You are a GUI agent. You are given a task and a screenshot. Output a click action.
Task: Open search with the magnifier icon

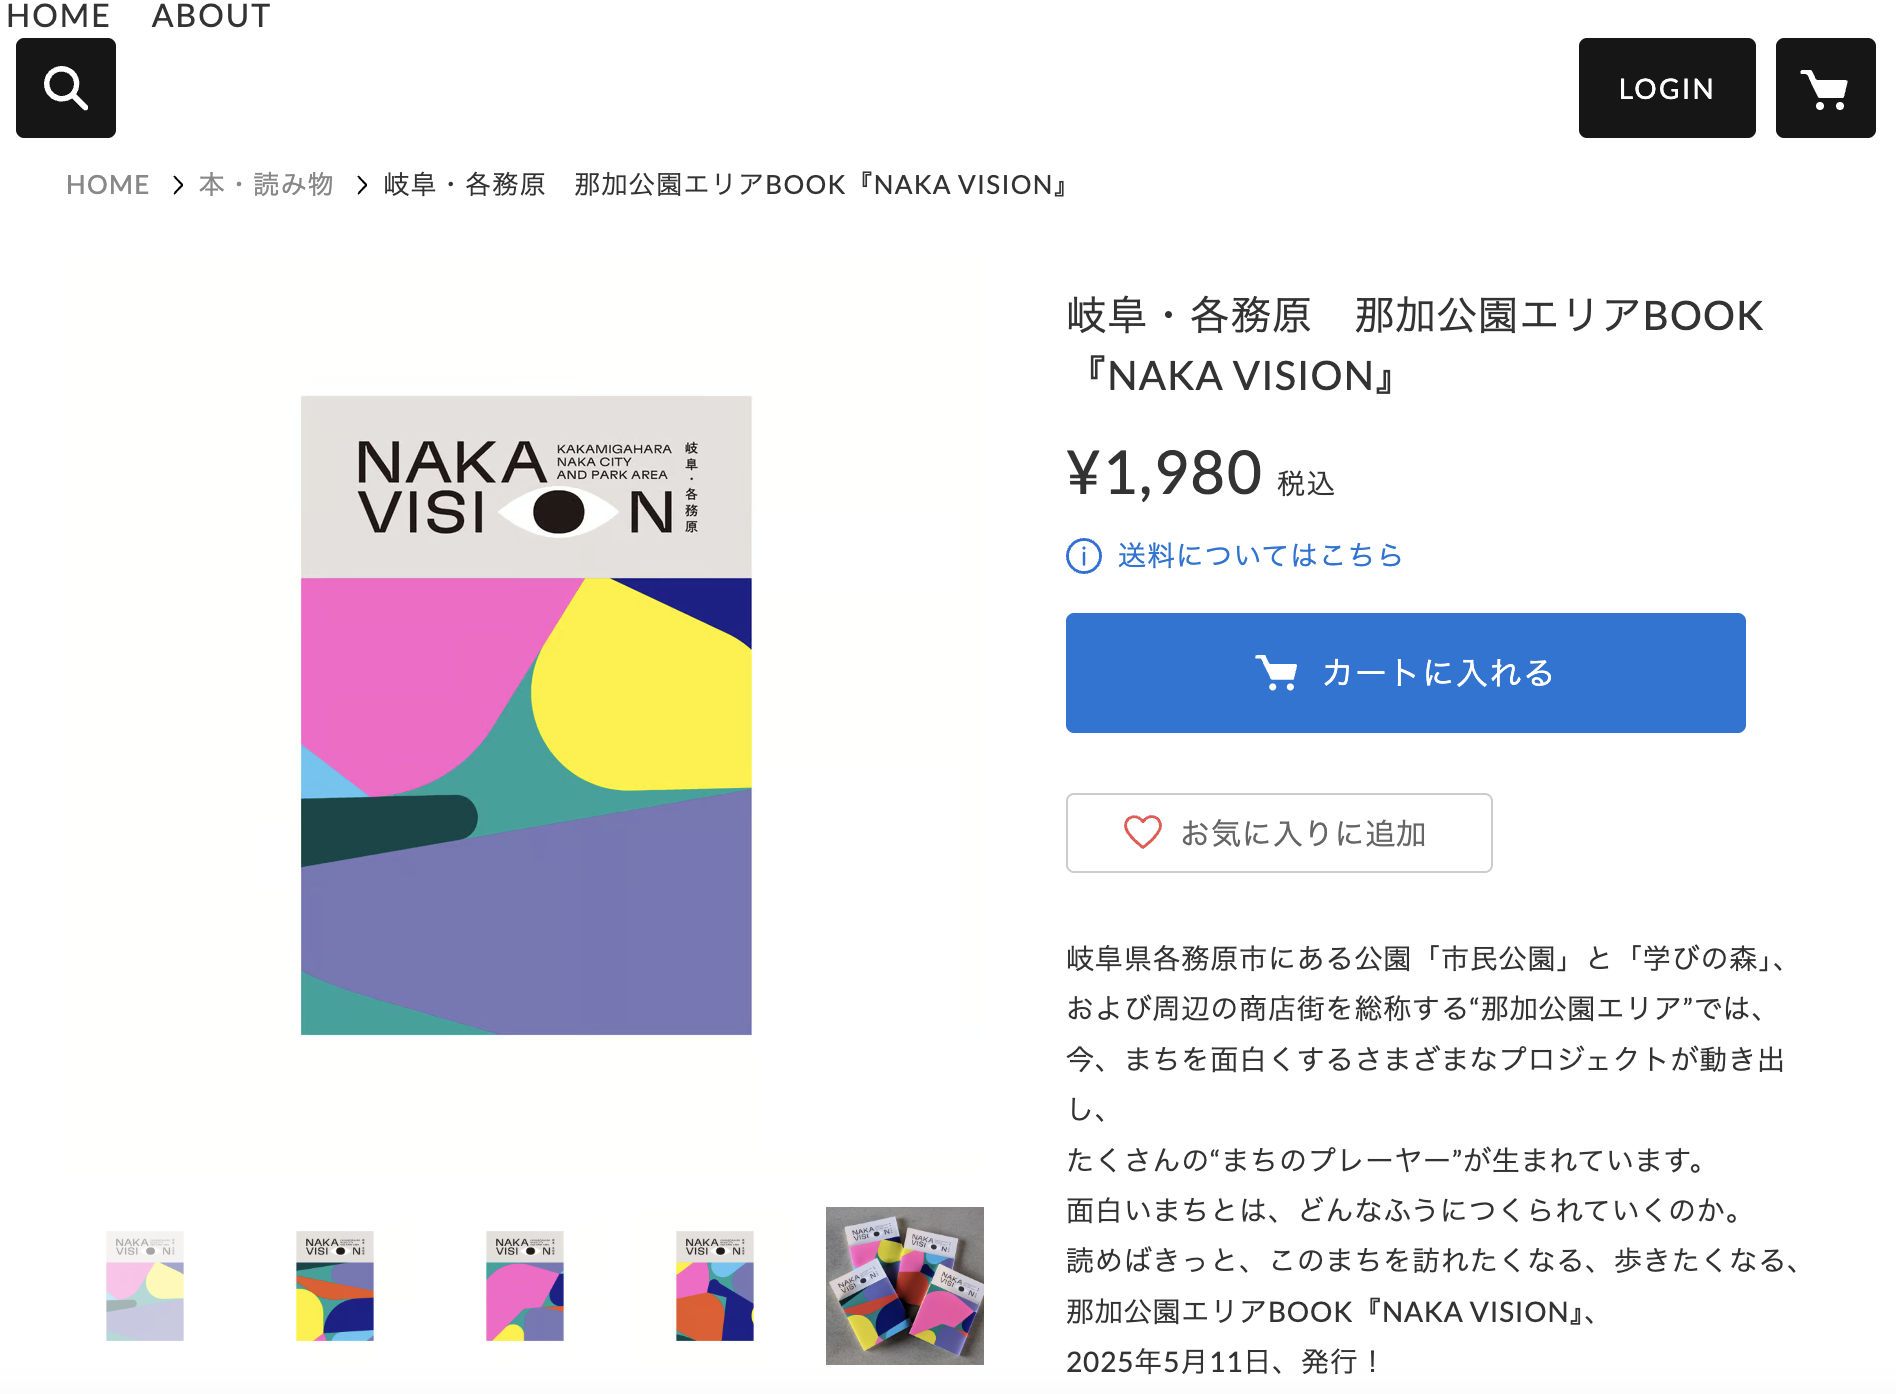tap(66, 88)
